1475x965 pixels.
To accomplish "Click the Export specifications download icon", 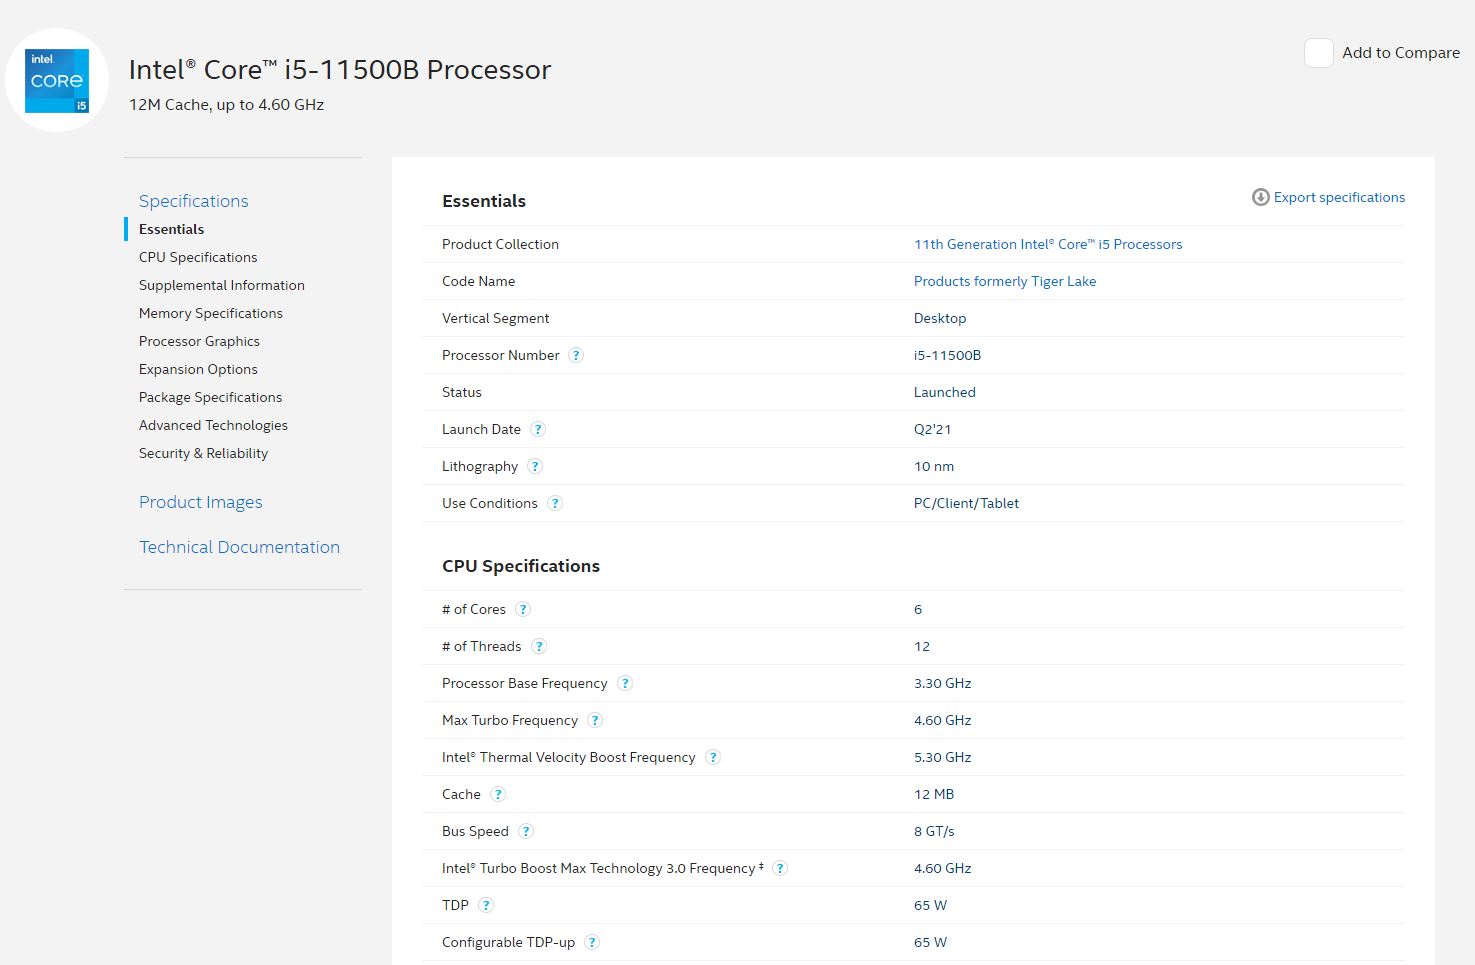I will click(x=1260, y=197).
